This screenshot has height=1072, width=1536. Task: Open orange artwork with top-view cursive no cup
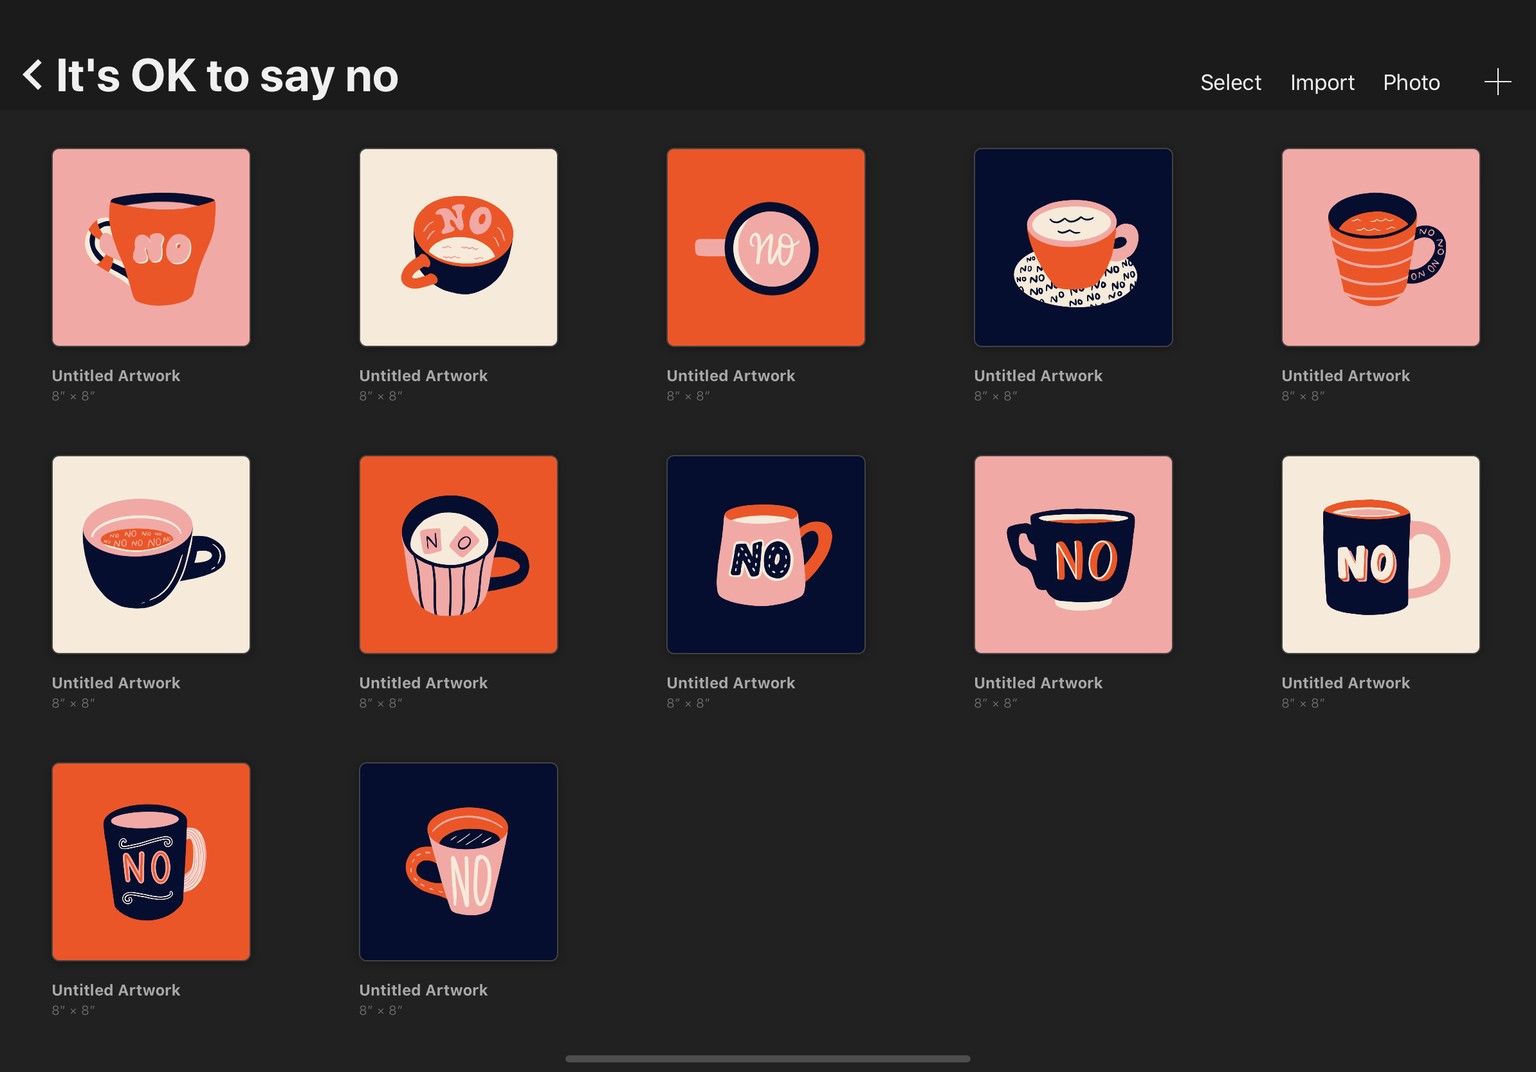766,247
